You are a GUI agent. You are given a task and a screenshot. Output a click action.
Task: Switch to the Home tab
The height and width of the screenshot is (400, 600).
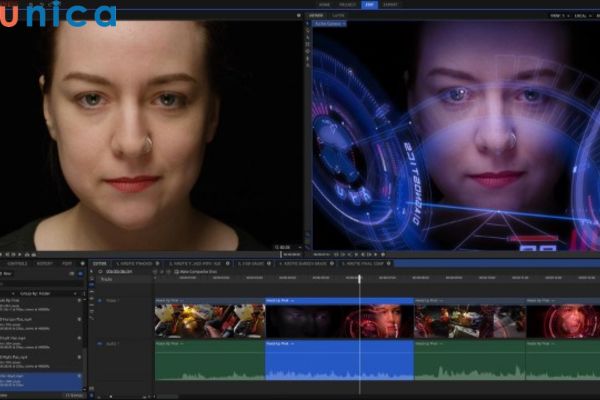(x=325, y=4)
